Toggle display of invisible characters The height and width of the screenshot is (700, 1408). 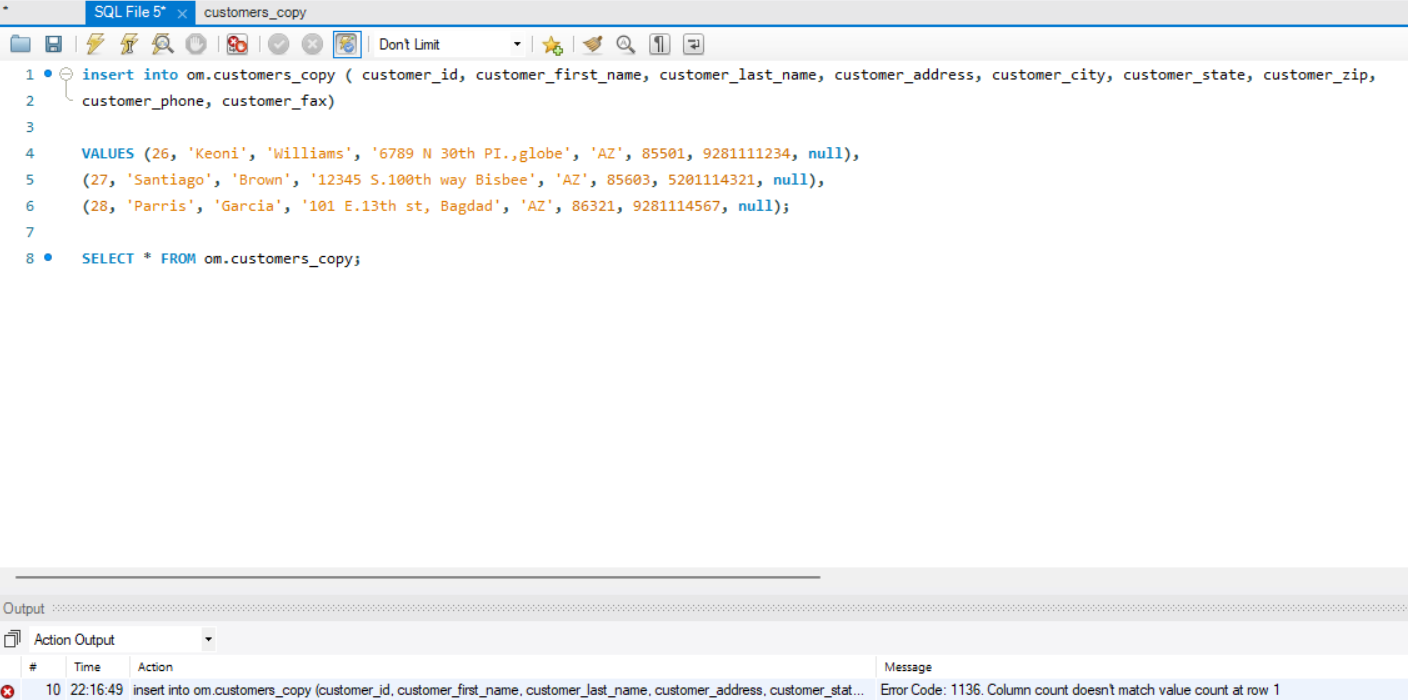pyautogui.click(x=659, y=44)
